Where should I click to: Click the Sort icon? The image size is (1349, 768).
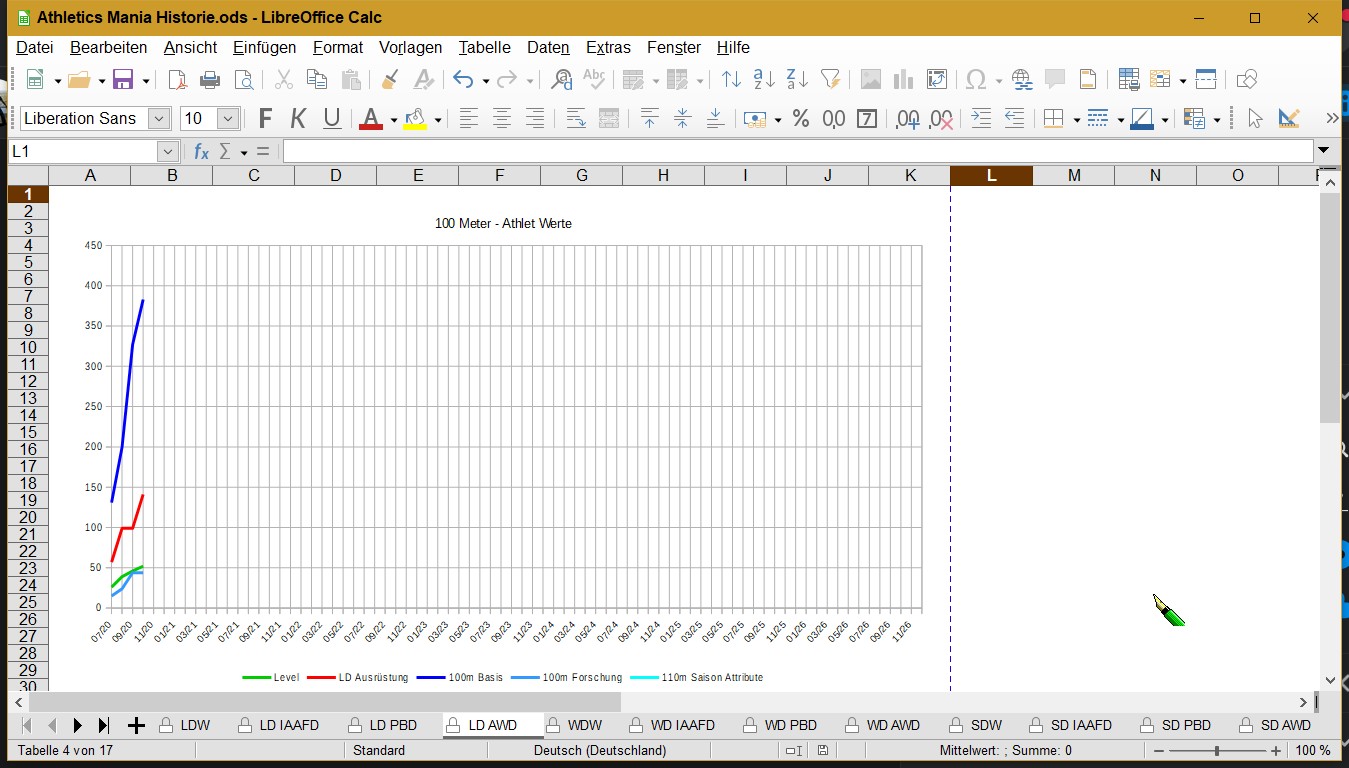pos(732,80)
